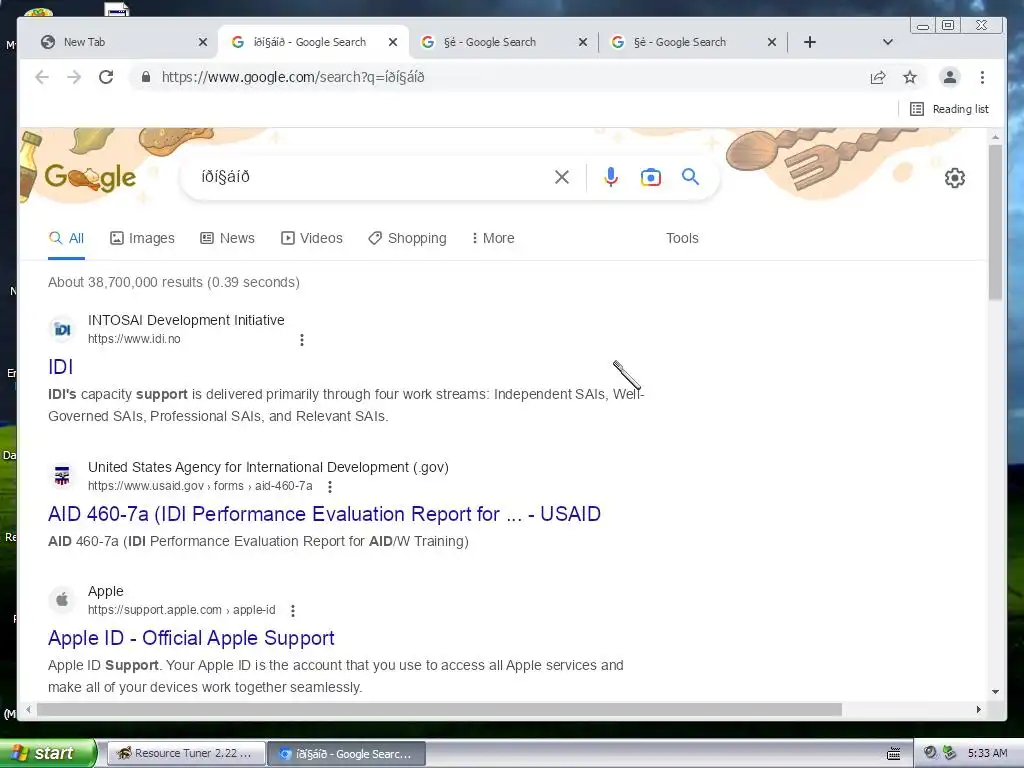Clear the search box with X
Image resolution: width=1024 pixels, height=768 pixels.
click(562, 177)
